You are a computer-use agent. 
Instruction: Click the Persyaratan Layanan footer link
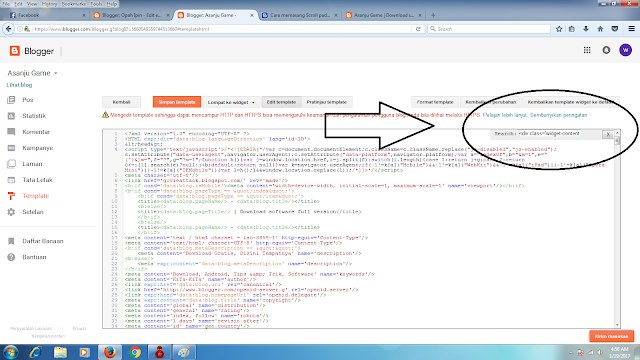click(31, 328)
